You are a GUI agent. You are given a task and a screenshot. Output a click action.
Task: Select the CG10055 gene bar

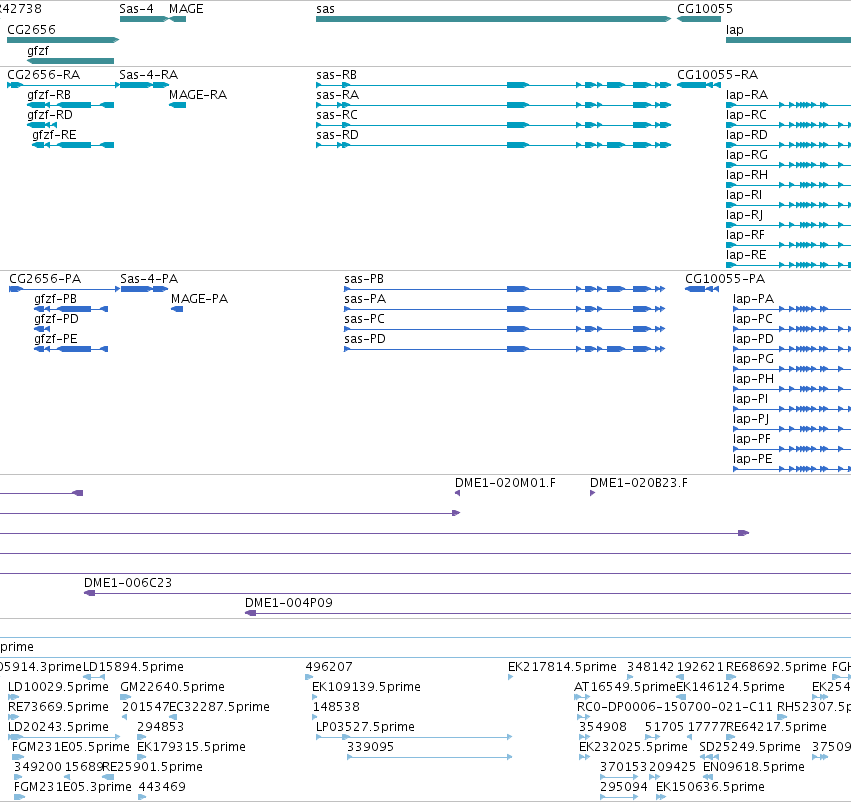click(699, 19)
